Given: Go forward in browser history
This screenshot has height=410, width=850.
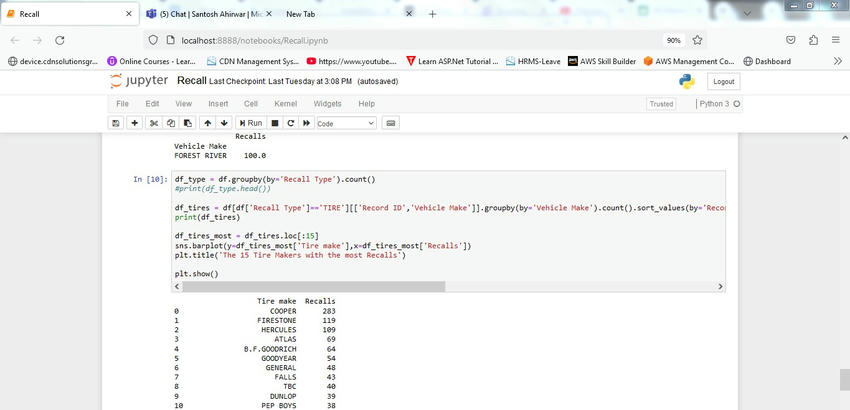Looking at the screenshot, I should coord(37,40).
